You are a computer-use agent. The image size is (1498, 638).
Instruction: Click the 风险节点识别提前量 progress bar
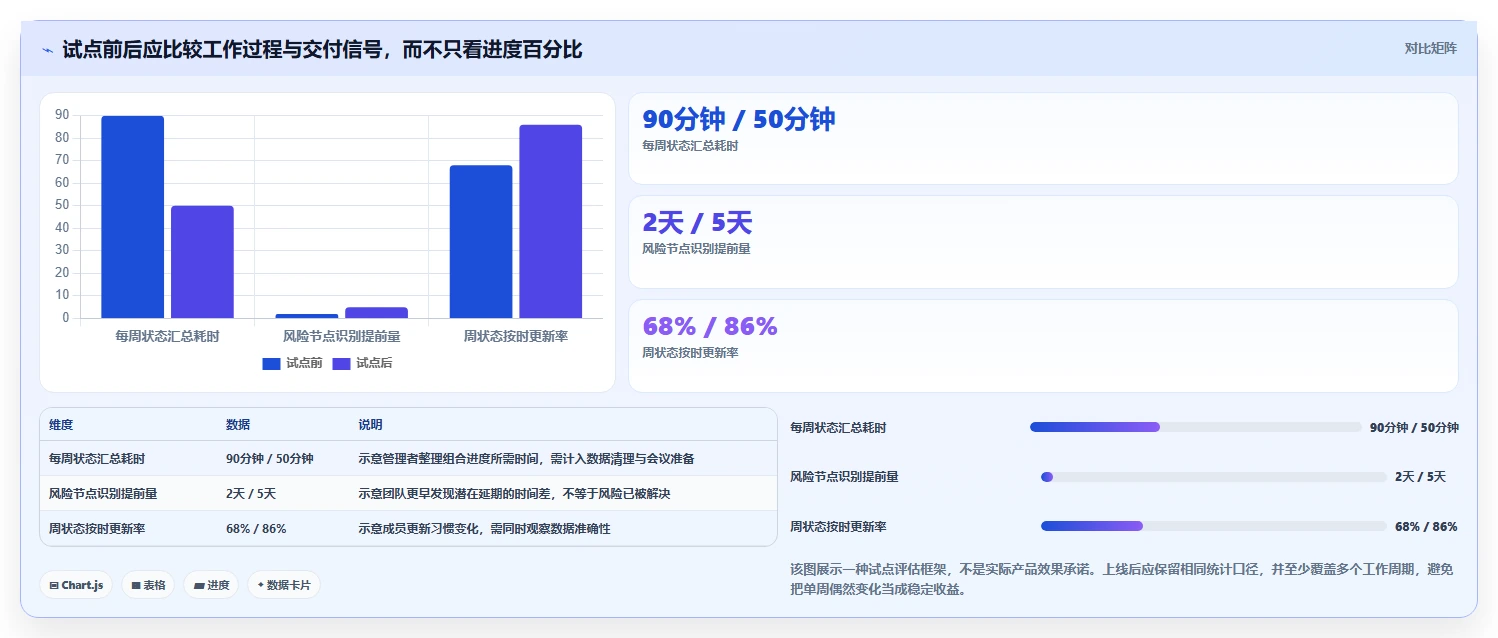click(1213, 477)
